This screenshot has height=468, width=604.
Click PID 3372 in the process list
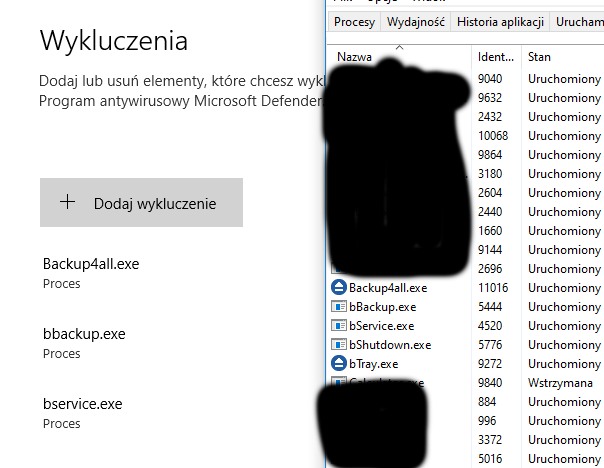tap(490, 439)
